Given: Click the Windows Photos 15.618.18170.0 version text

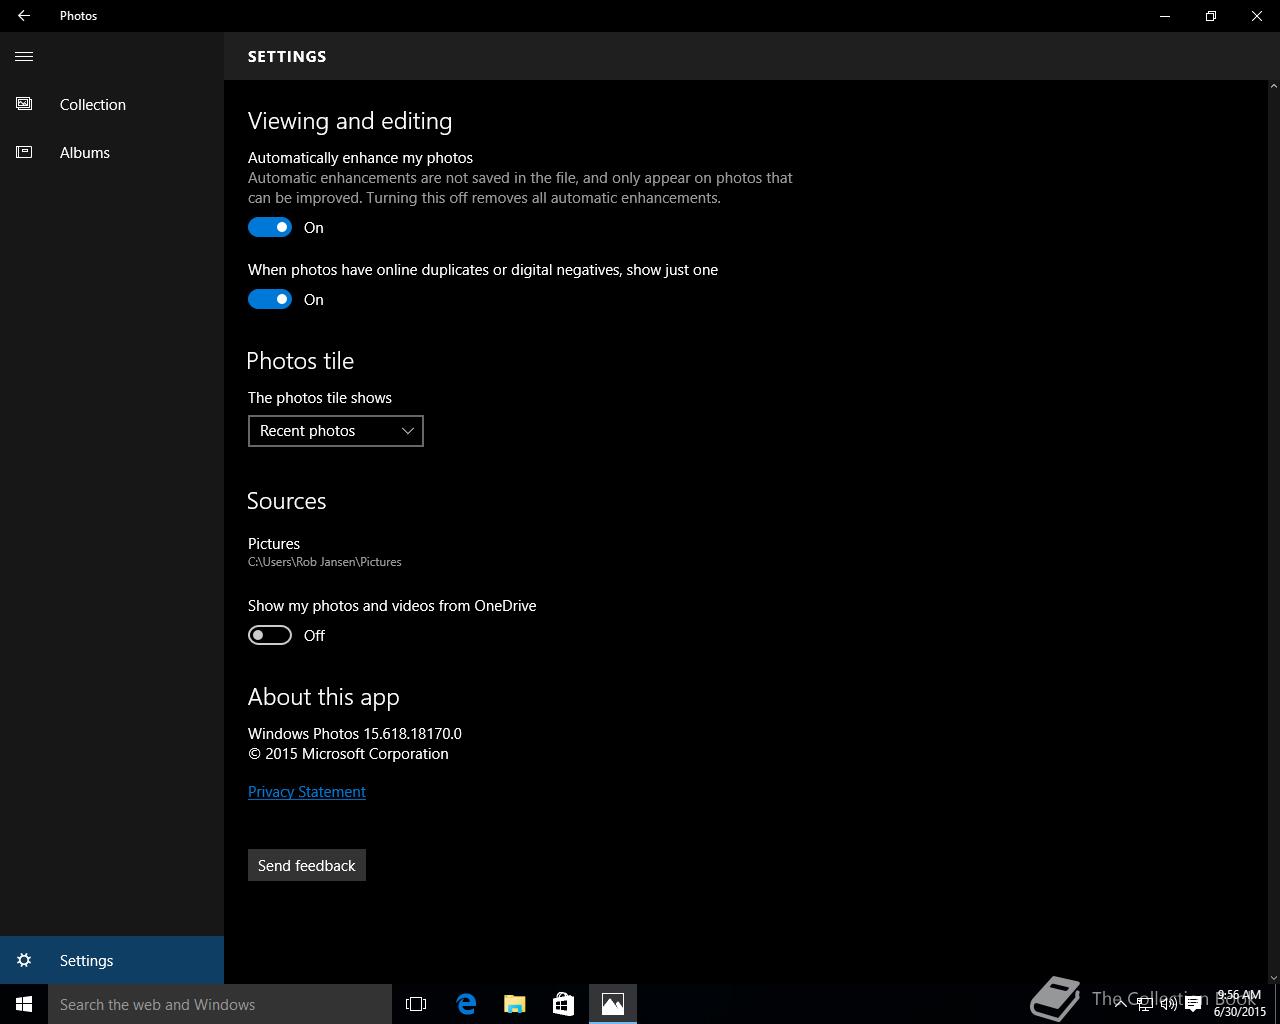Looking at the screenshot, I should pos(355,734).
